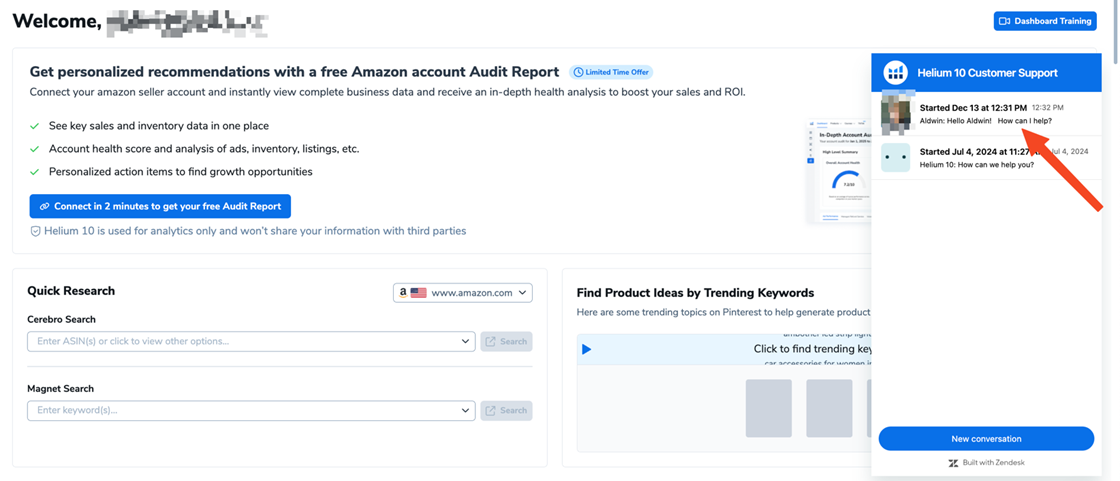Start a New conversation

(985, 438)
